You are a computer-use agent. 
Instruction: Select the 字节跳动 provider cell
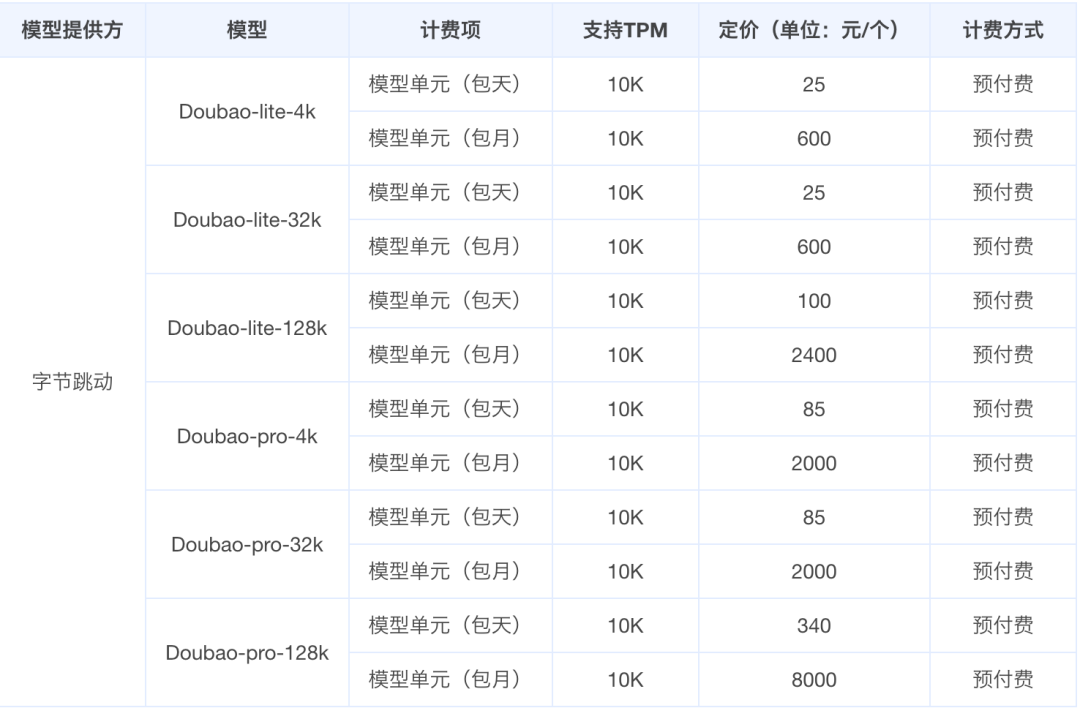click(x=72, y=382)
